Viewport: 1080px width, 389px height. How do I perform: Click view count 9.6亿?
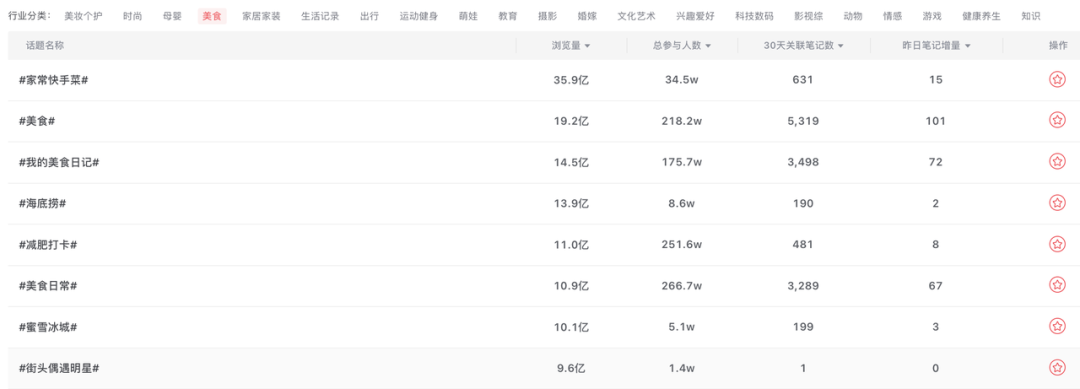571,368
